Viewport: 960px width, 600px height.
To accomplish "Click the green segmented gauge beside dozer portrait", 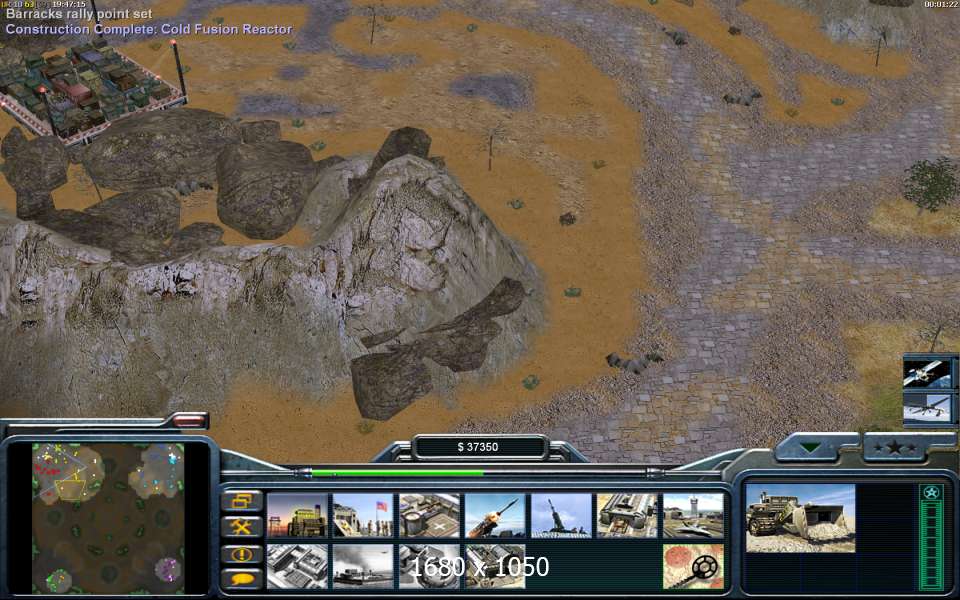I will tap(931, 545).
